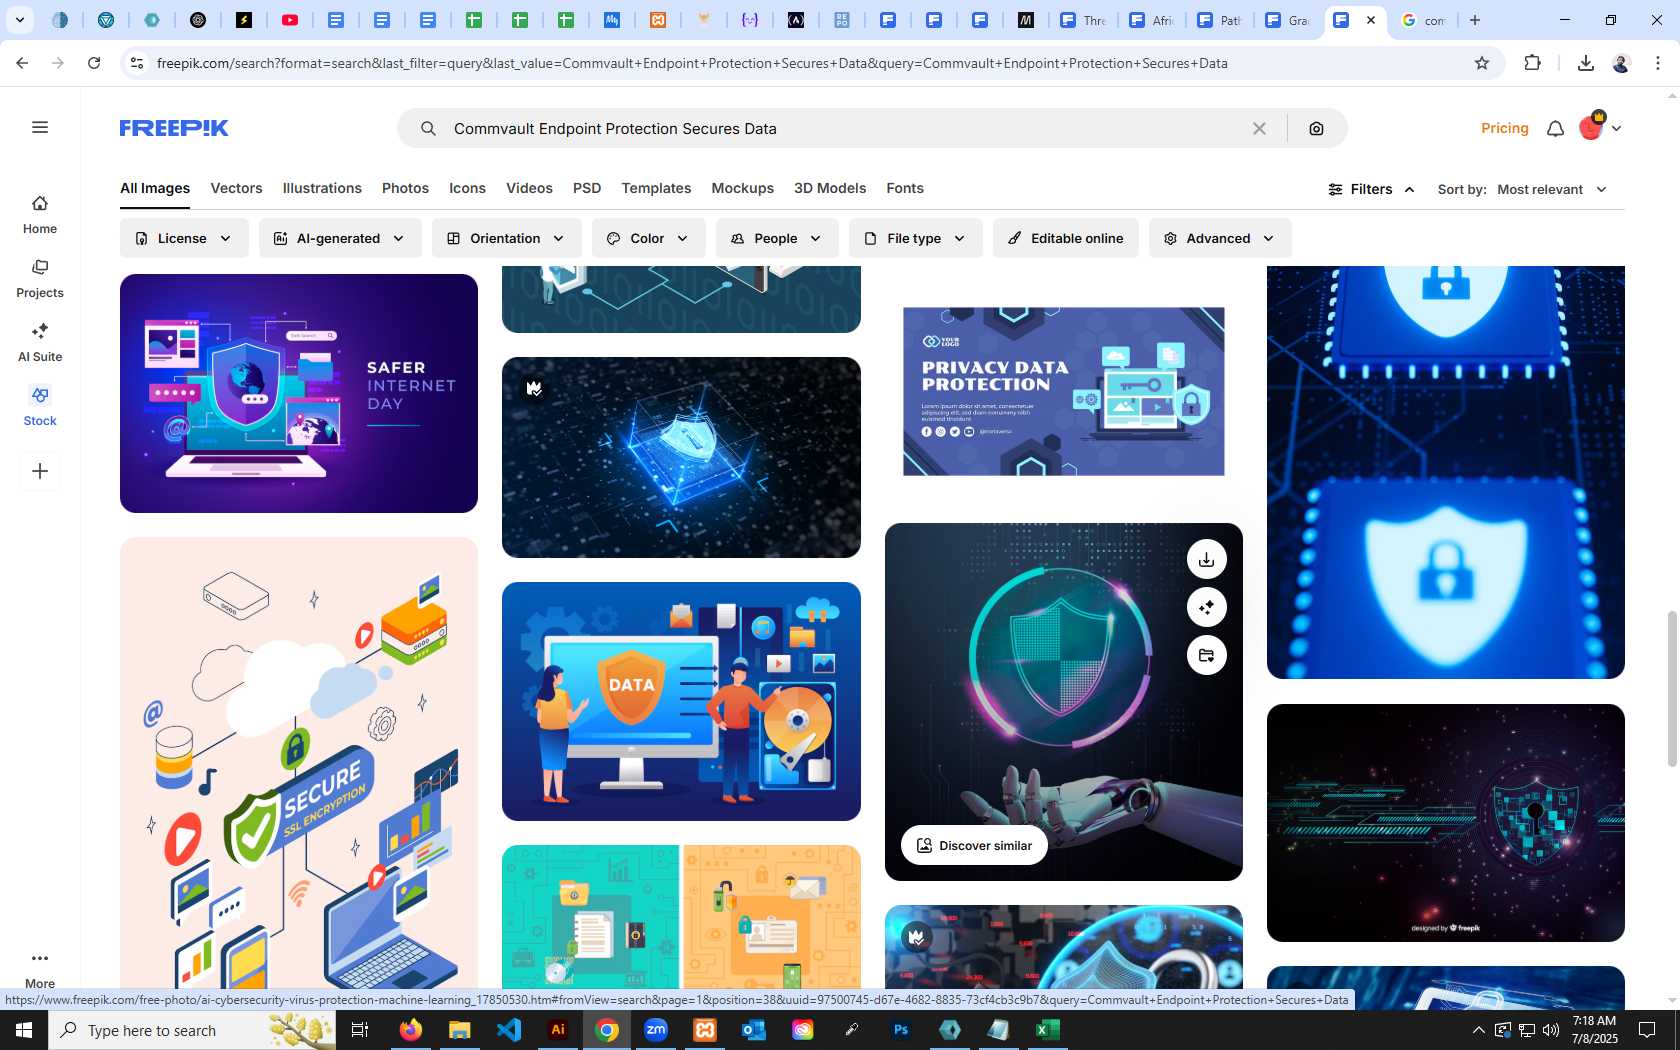
Task: Open the Safer Internet Day thumbnail
Action: click(299, 393)
